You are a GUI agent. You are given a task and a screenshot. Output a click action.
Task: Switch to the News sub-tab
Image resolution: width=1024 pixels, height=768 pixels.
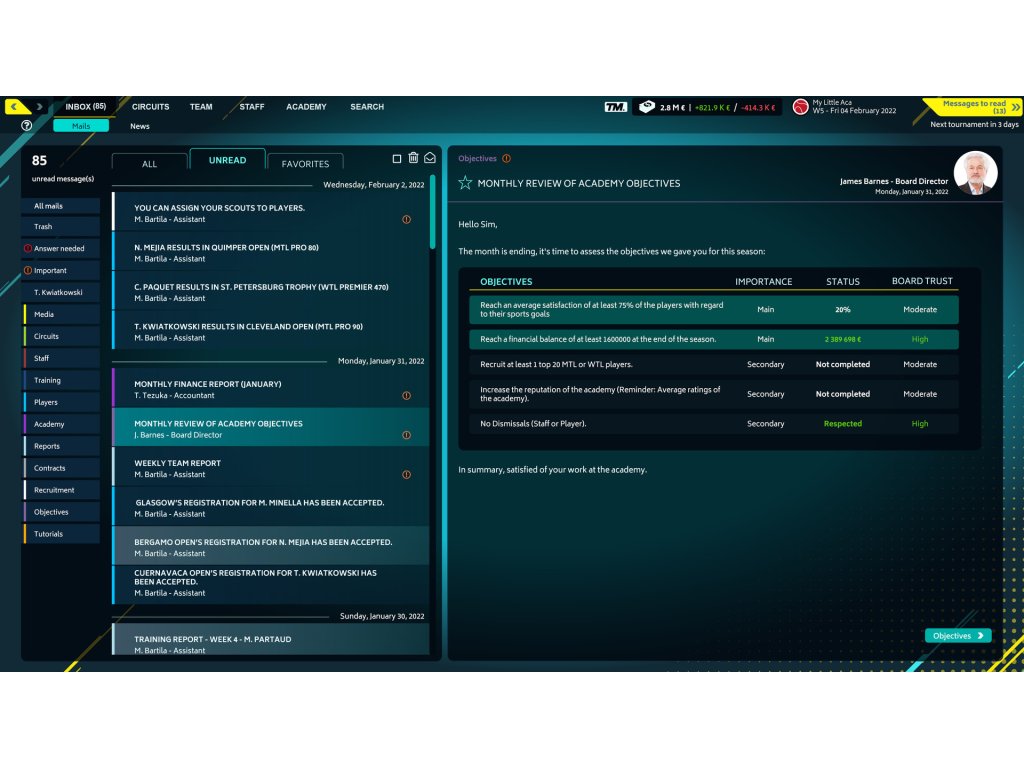(x=140, y=126)
